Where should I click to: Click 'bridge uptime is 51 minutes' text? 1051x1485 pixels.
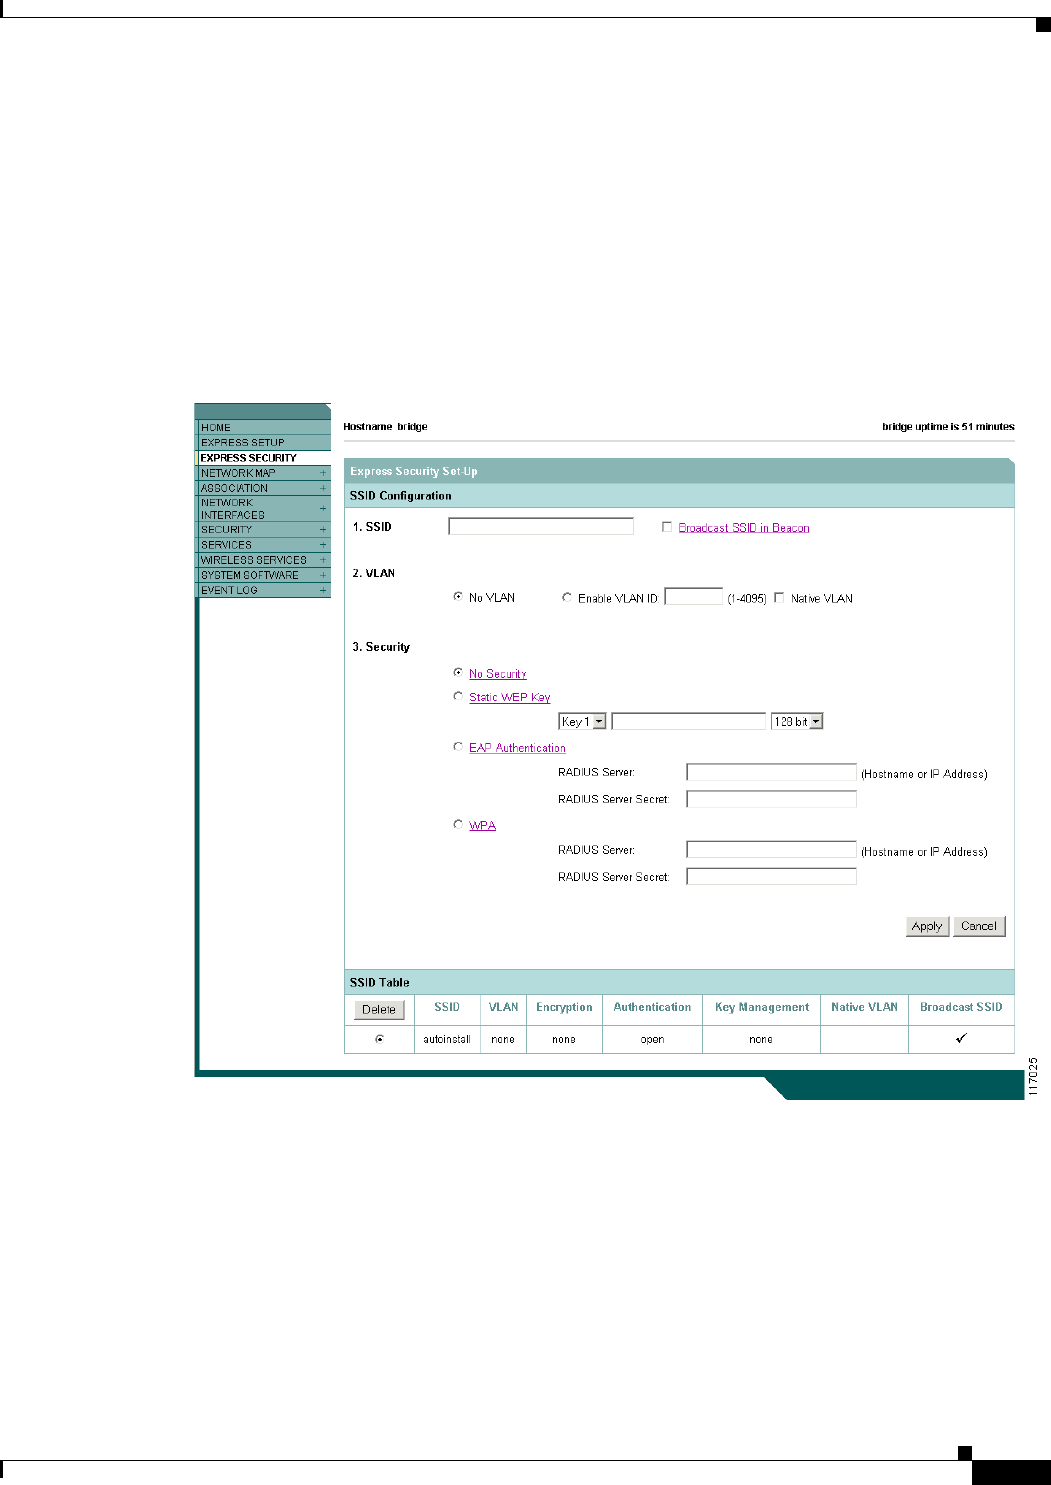(948, 427)
